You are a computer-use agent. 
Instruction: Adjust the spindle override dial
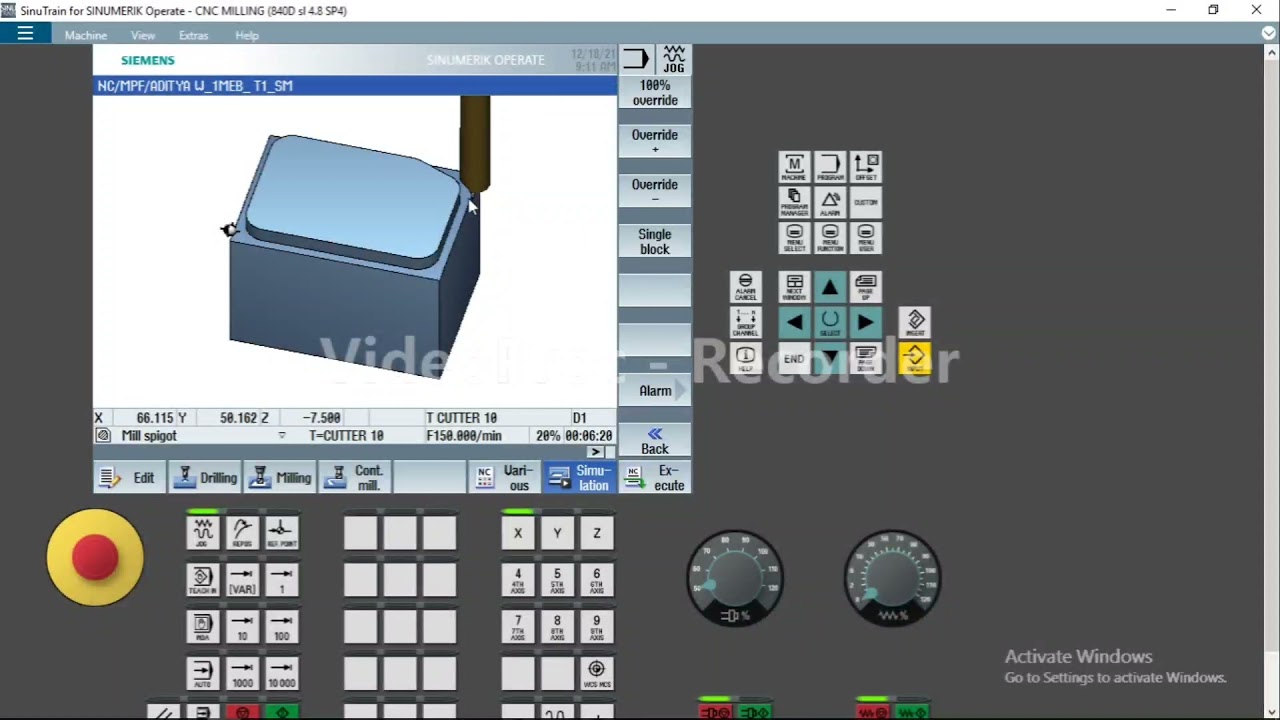[x=735, y=577]
